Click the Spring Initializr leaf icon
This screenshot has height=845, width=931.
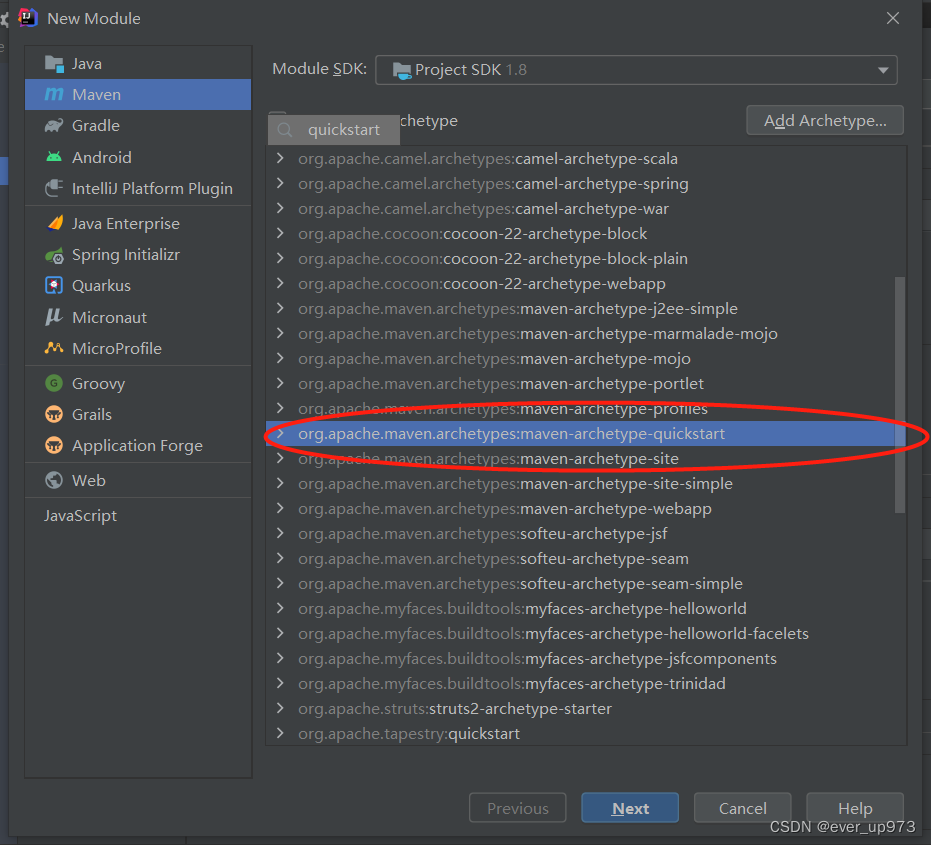54,255
